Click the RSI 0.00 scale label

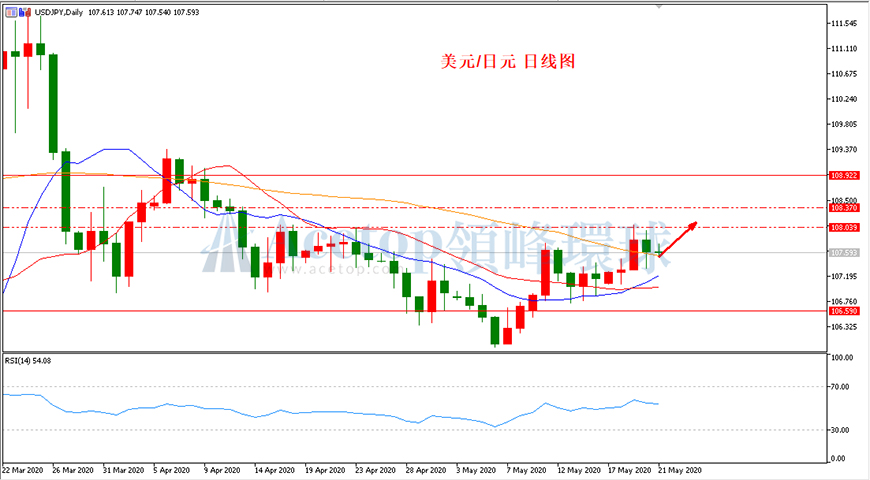pyautogui.click(x=839, y=459)
